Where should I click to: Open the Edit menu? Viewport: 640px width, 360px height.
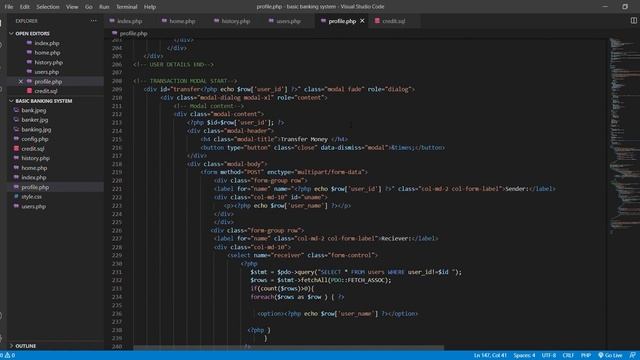click(24, 7)
